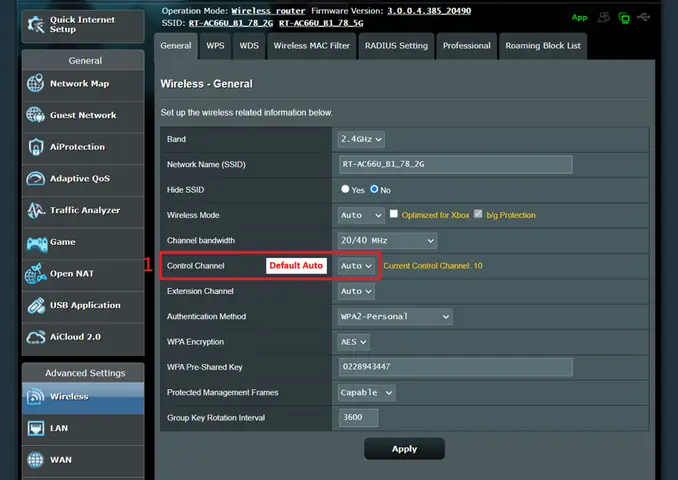Click the Game controller icon

pos(37,243)
